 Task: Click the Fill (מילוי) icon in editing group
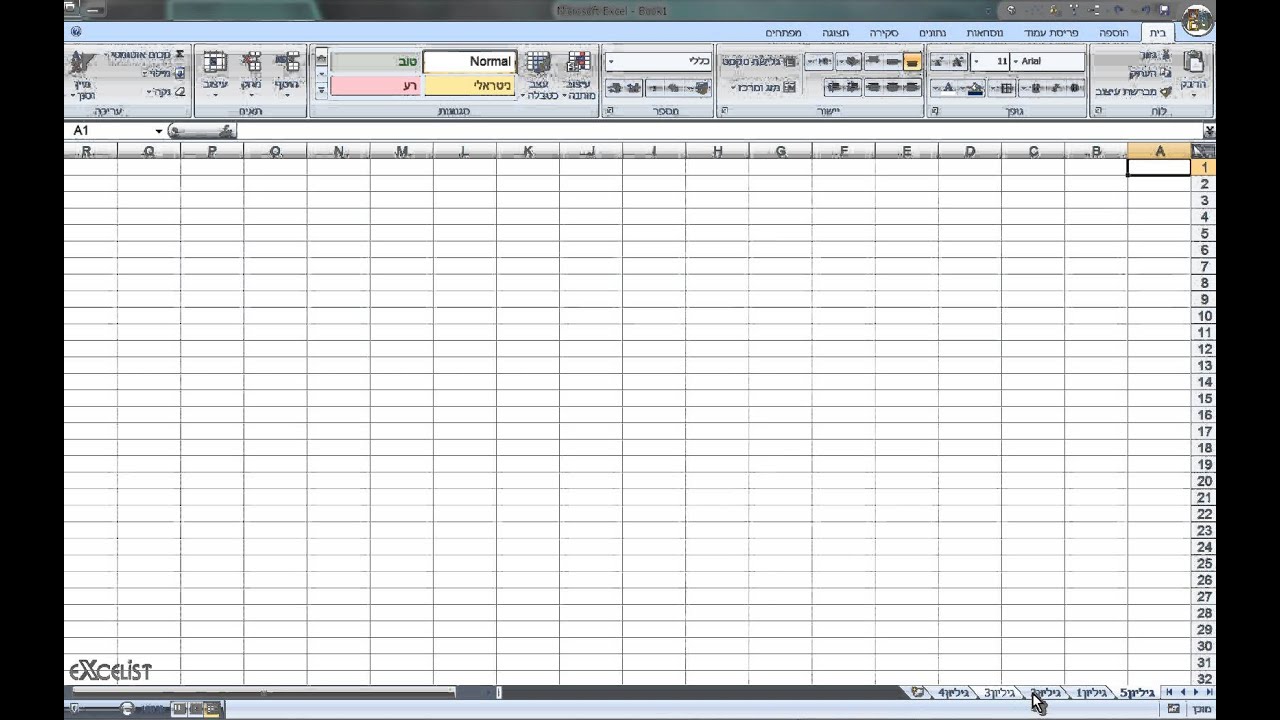point(179,73)
